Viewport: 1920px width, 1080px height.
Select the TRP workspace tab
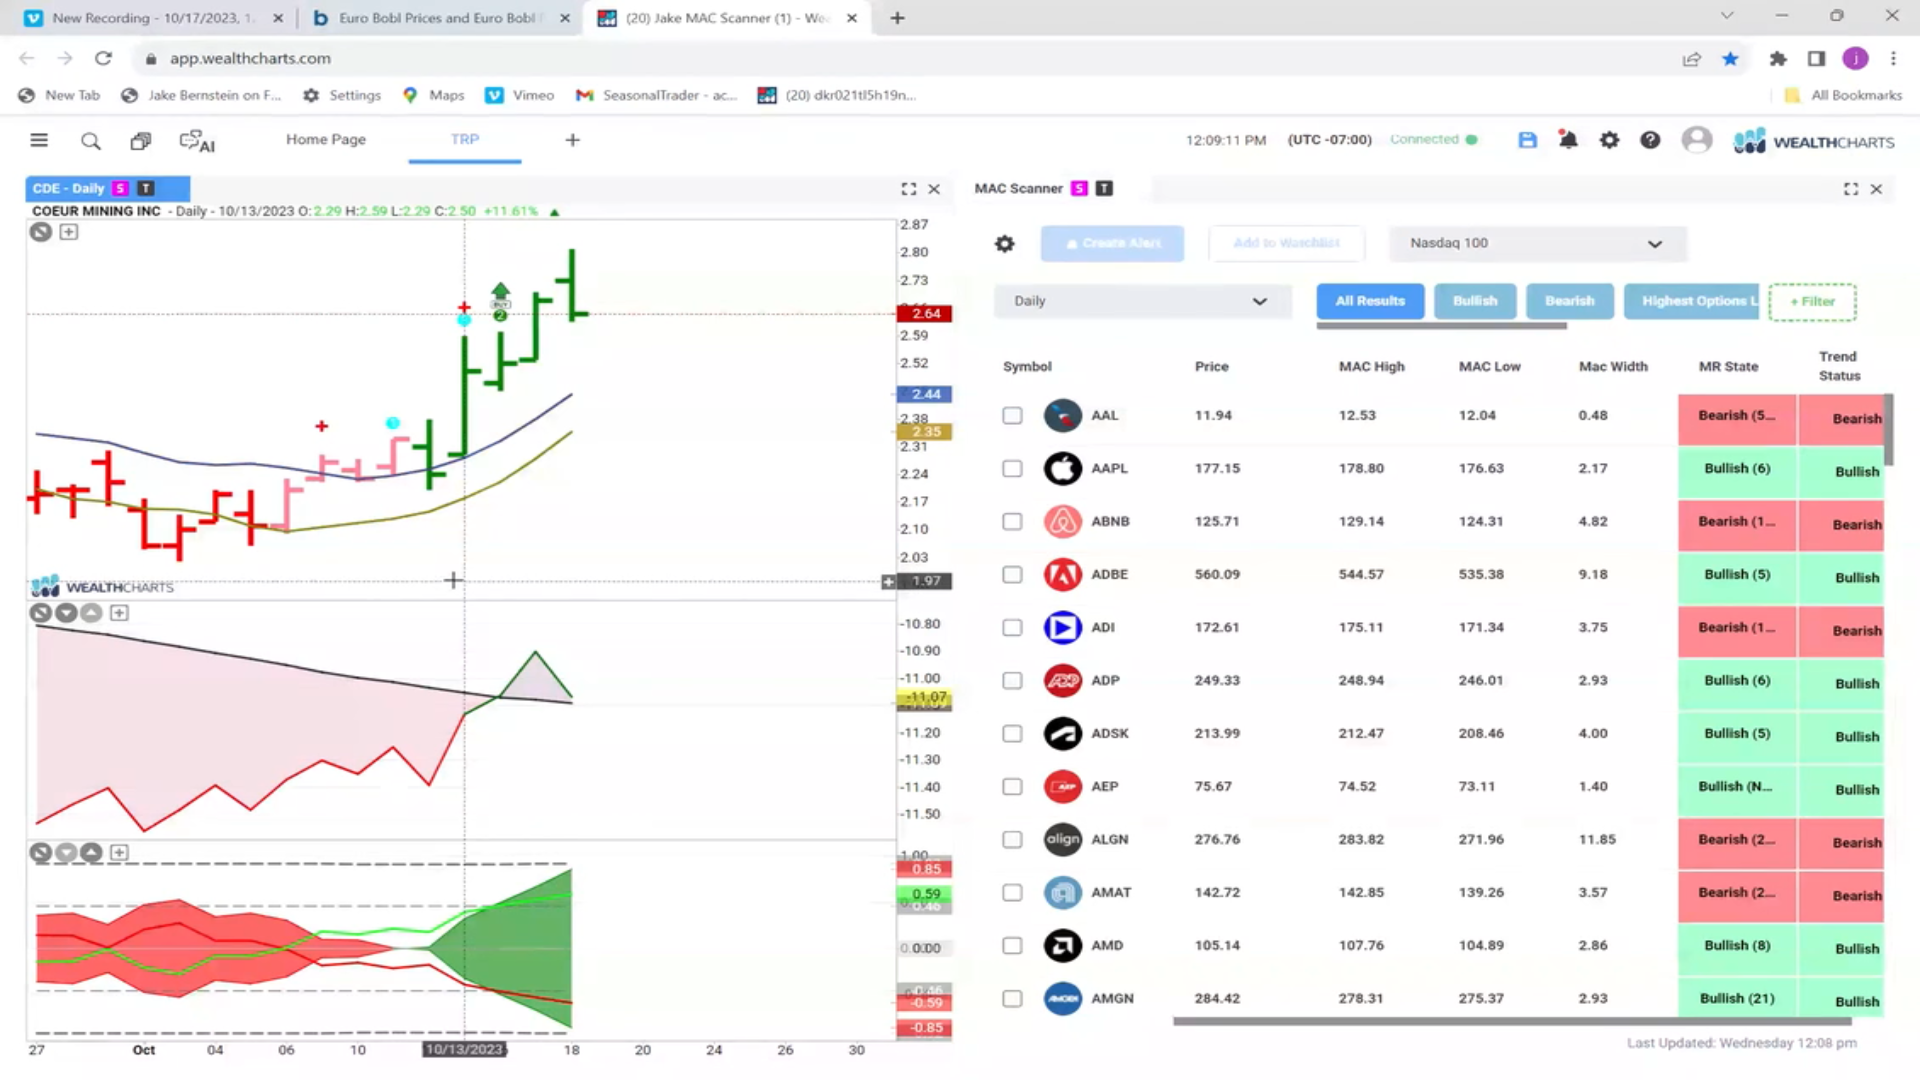point(465,139)
